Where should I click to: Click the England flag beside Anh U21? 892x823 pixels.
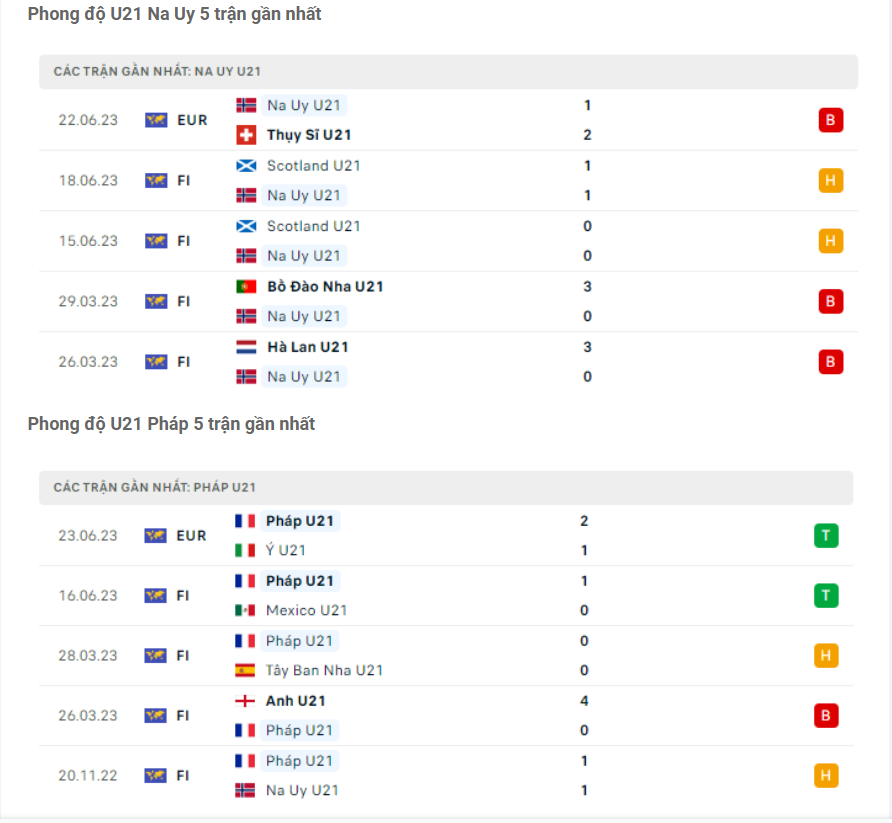coord(245,701)
